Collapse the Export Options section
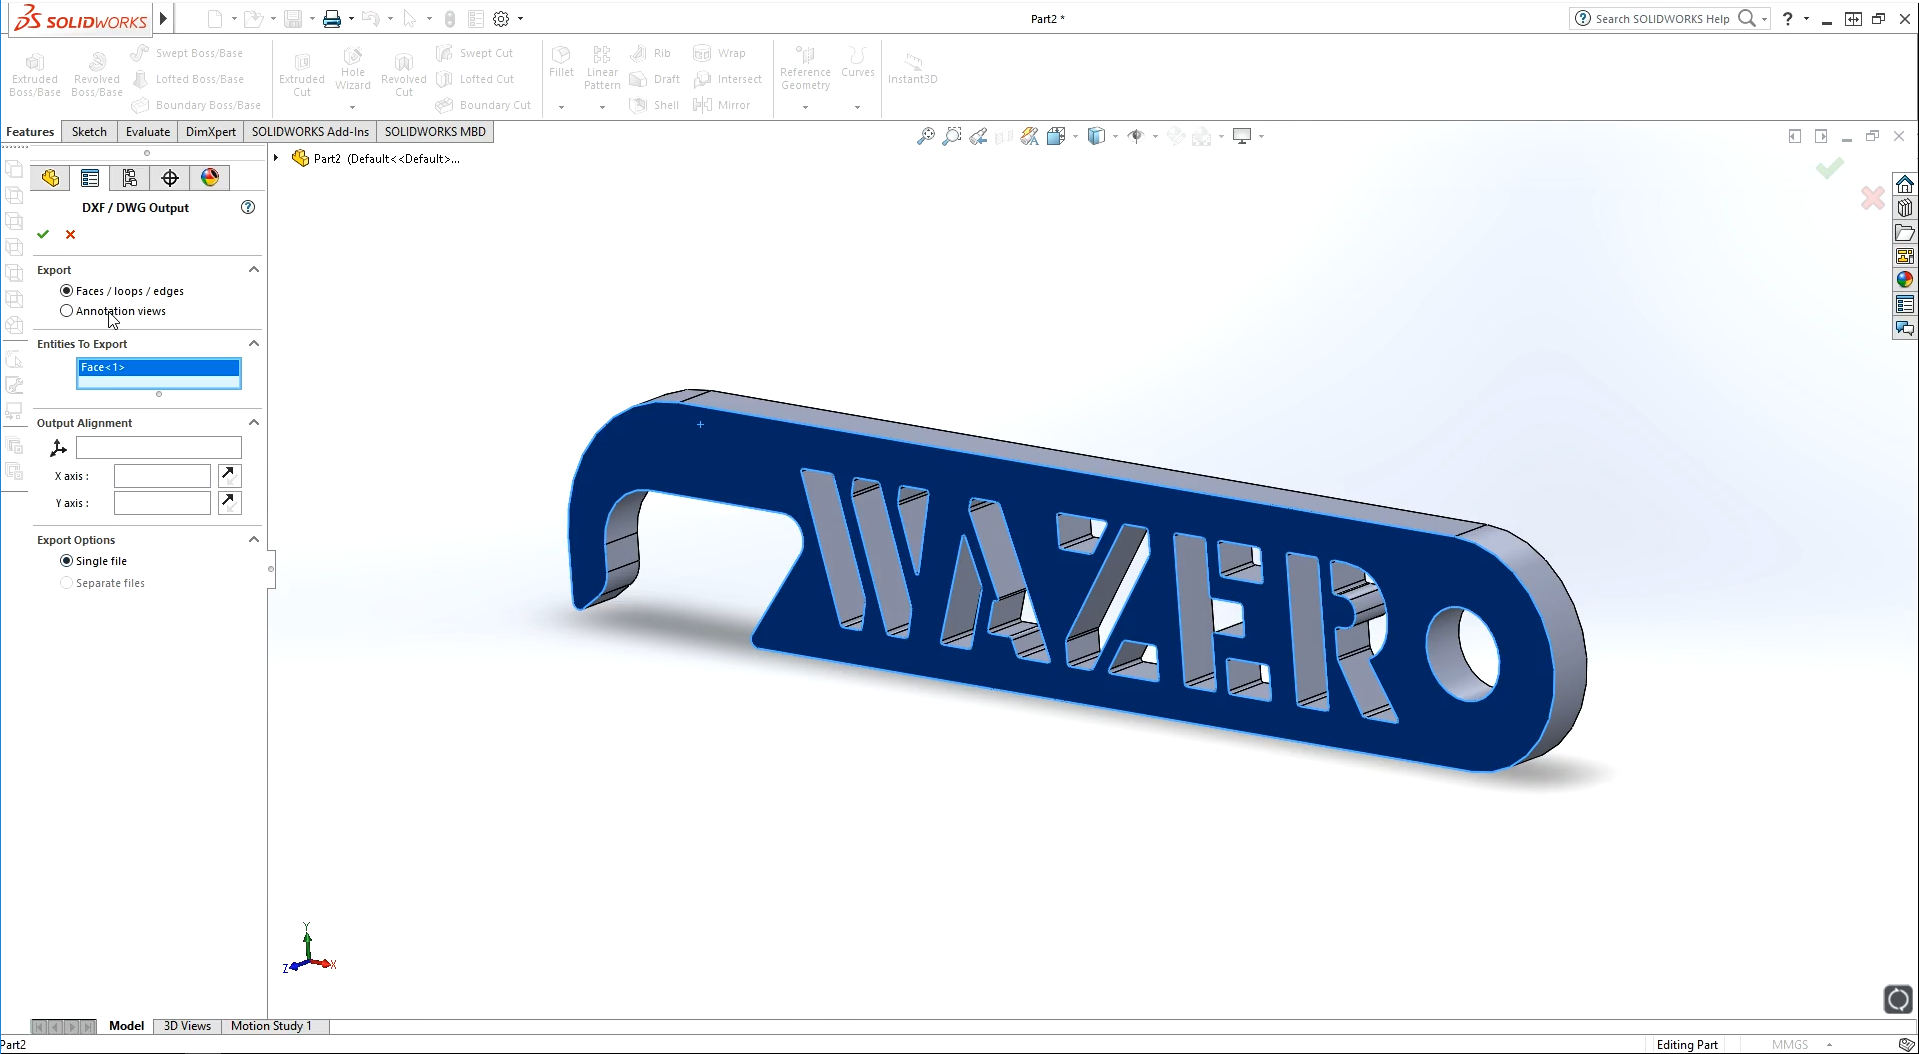The image size is (1919, 1054). [x=254, y=540]
